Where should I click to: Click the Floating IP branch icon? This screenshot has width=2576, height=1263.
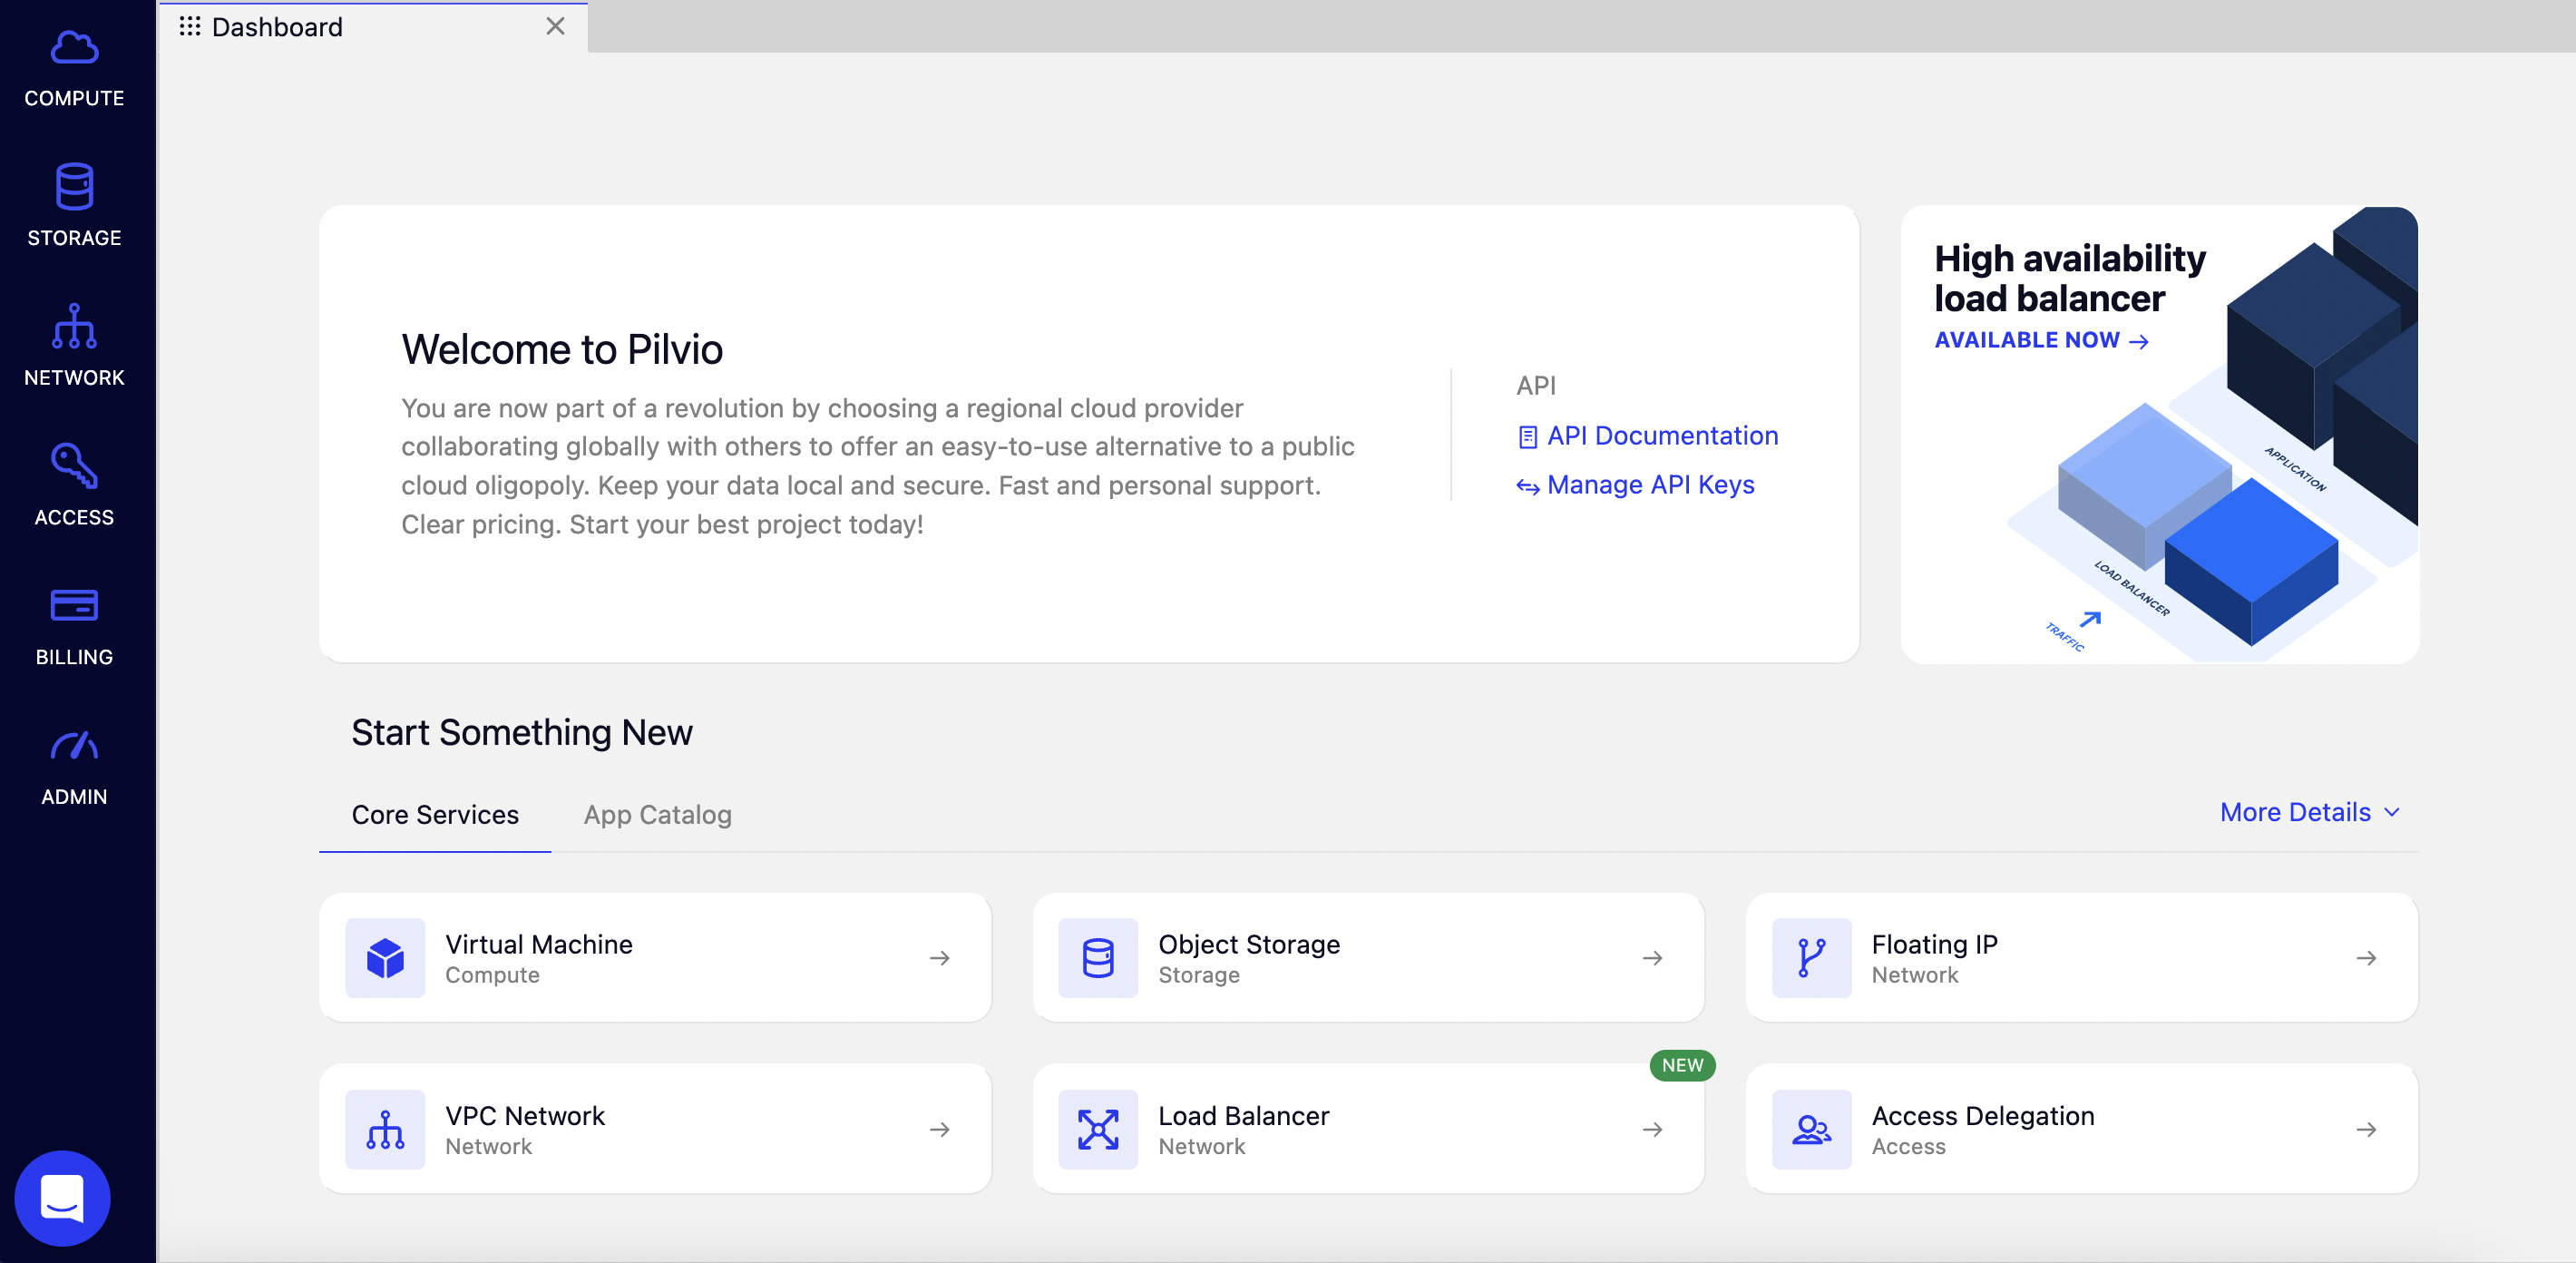click(x=1811, y=957)
